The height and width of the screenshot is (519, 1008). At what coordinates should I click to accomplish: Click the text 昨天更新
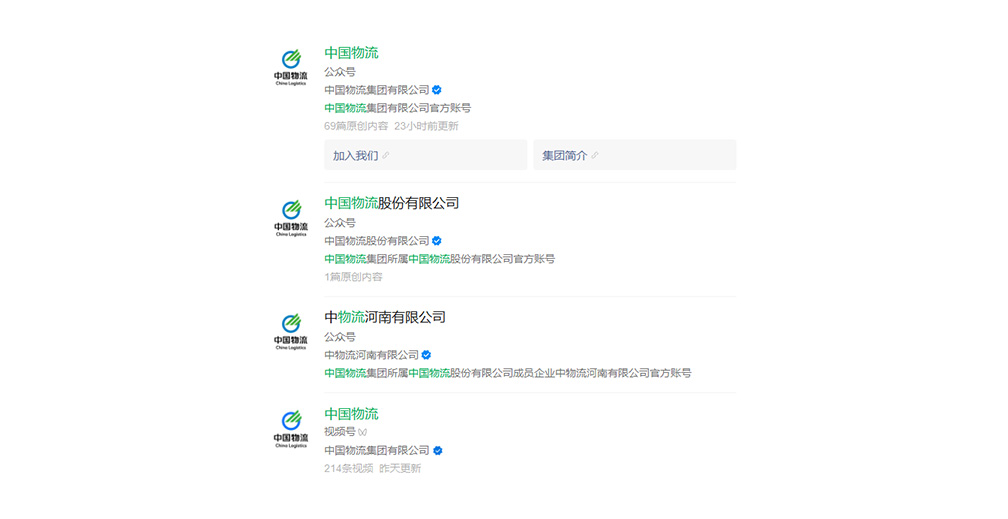(400, 469)
